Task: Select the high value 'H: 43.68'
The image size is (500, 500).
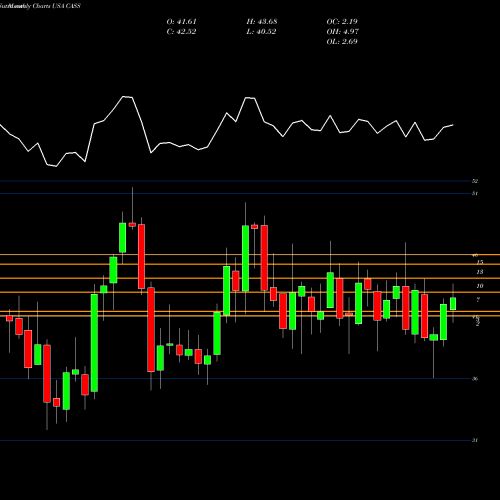Action: pos(262,22)
